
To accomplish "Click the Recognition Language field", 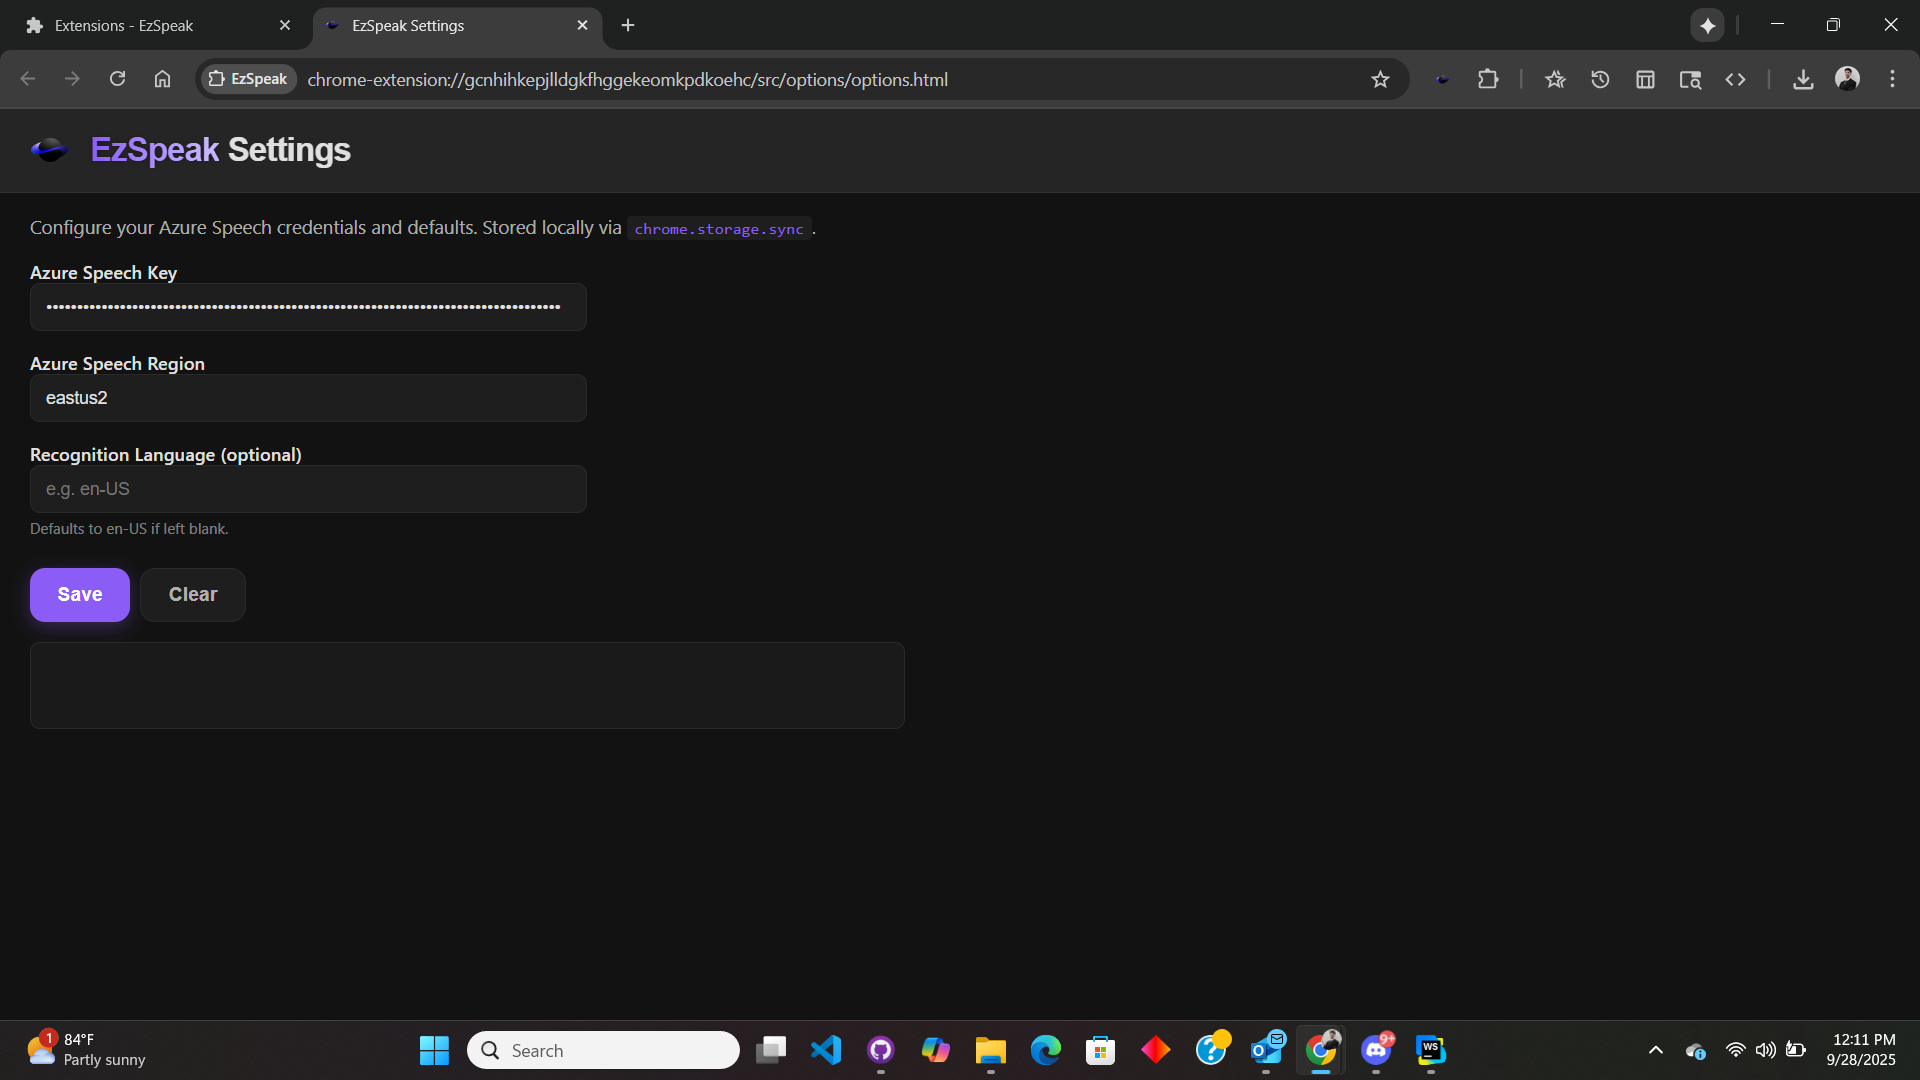I will [x=308, y=489].
